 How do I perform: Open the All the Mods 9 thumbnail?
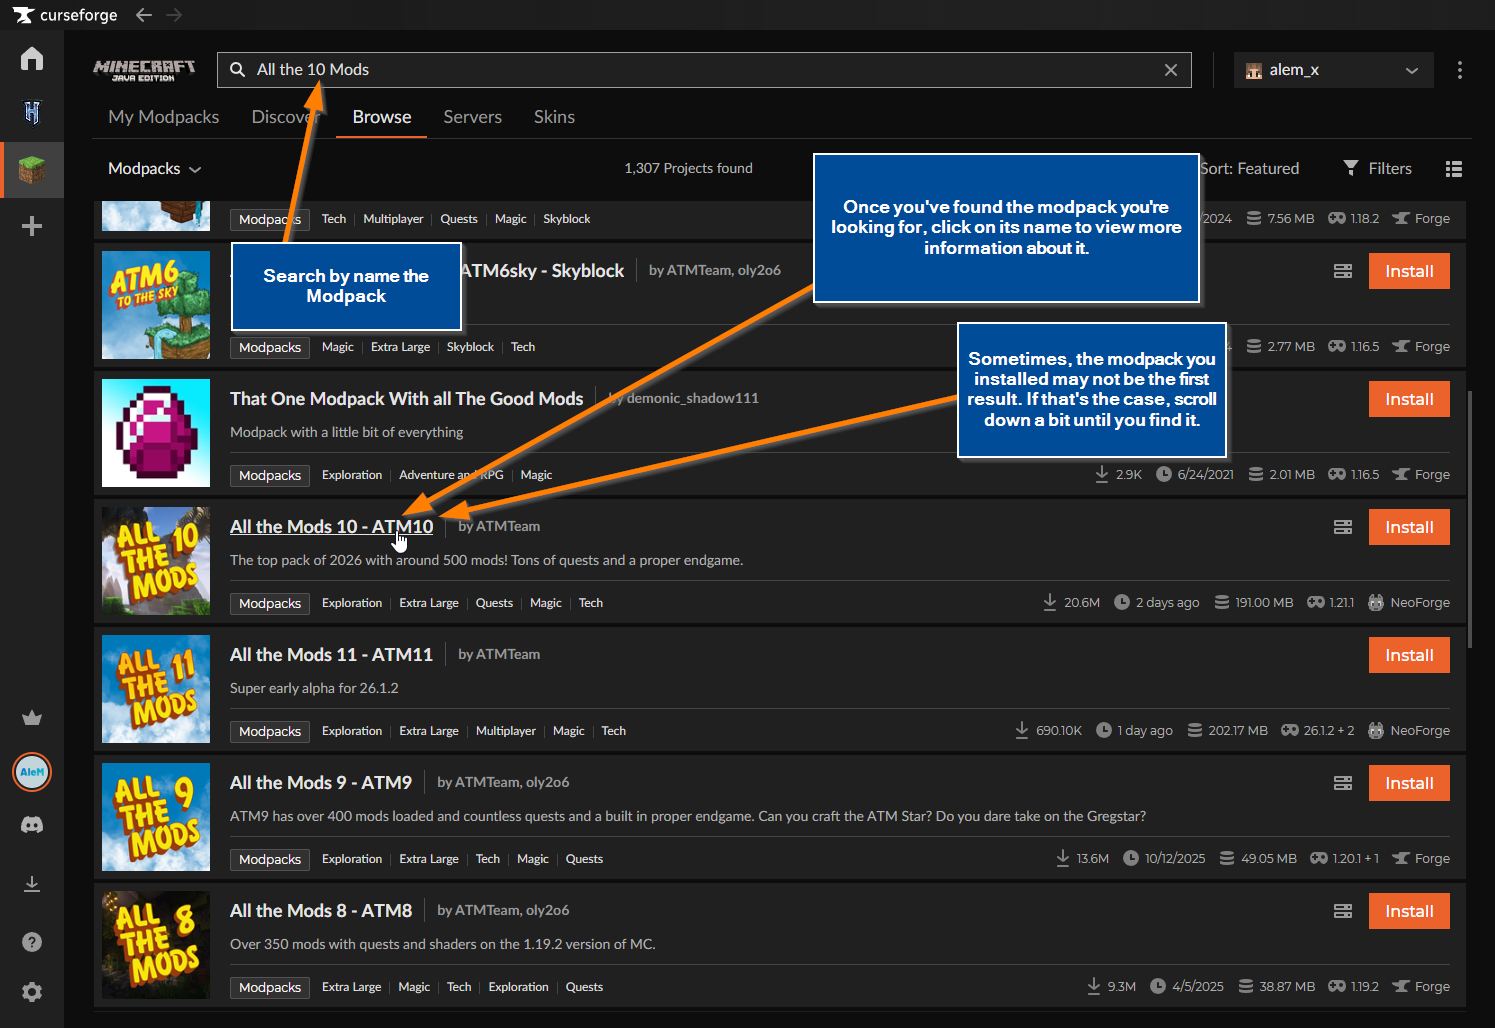pyautogui.click(x=156, y=817)
